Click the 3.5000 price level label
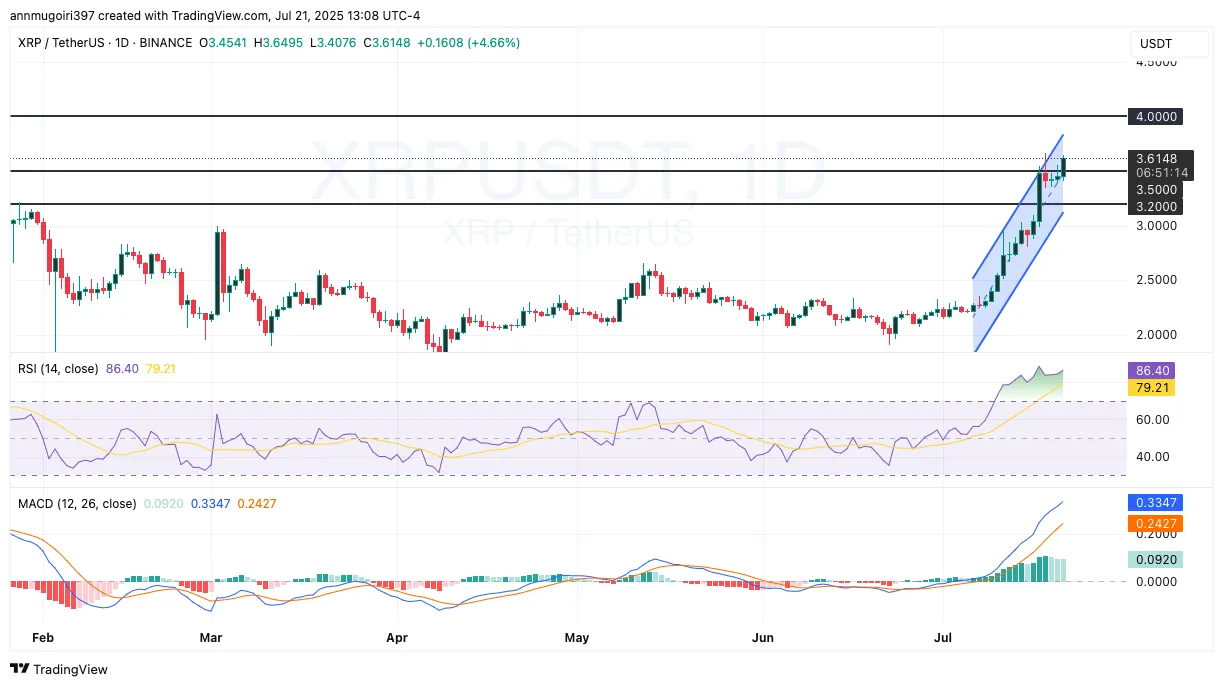The width and height of the screenshot is (1223, 686). point(1155,189)
